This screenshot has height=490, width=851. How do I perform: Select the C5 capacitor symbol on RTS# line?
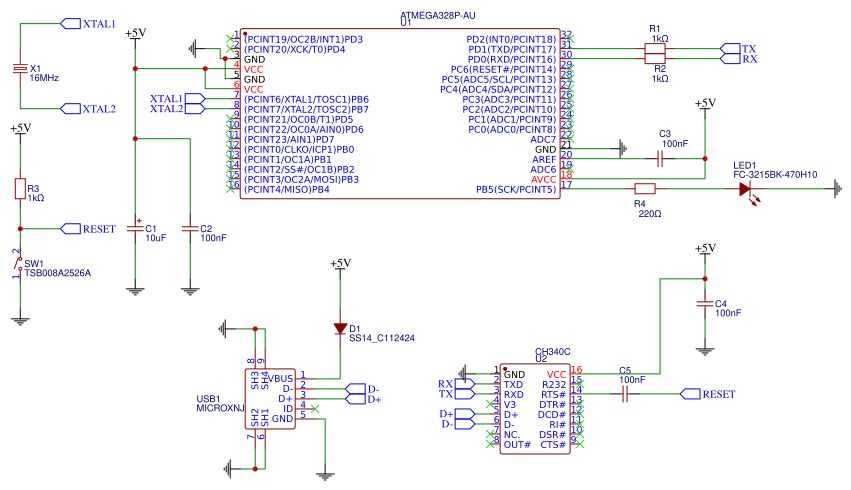(625, 394)
